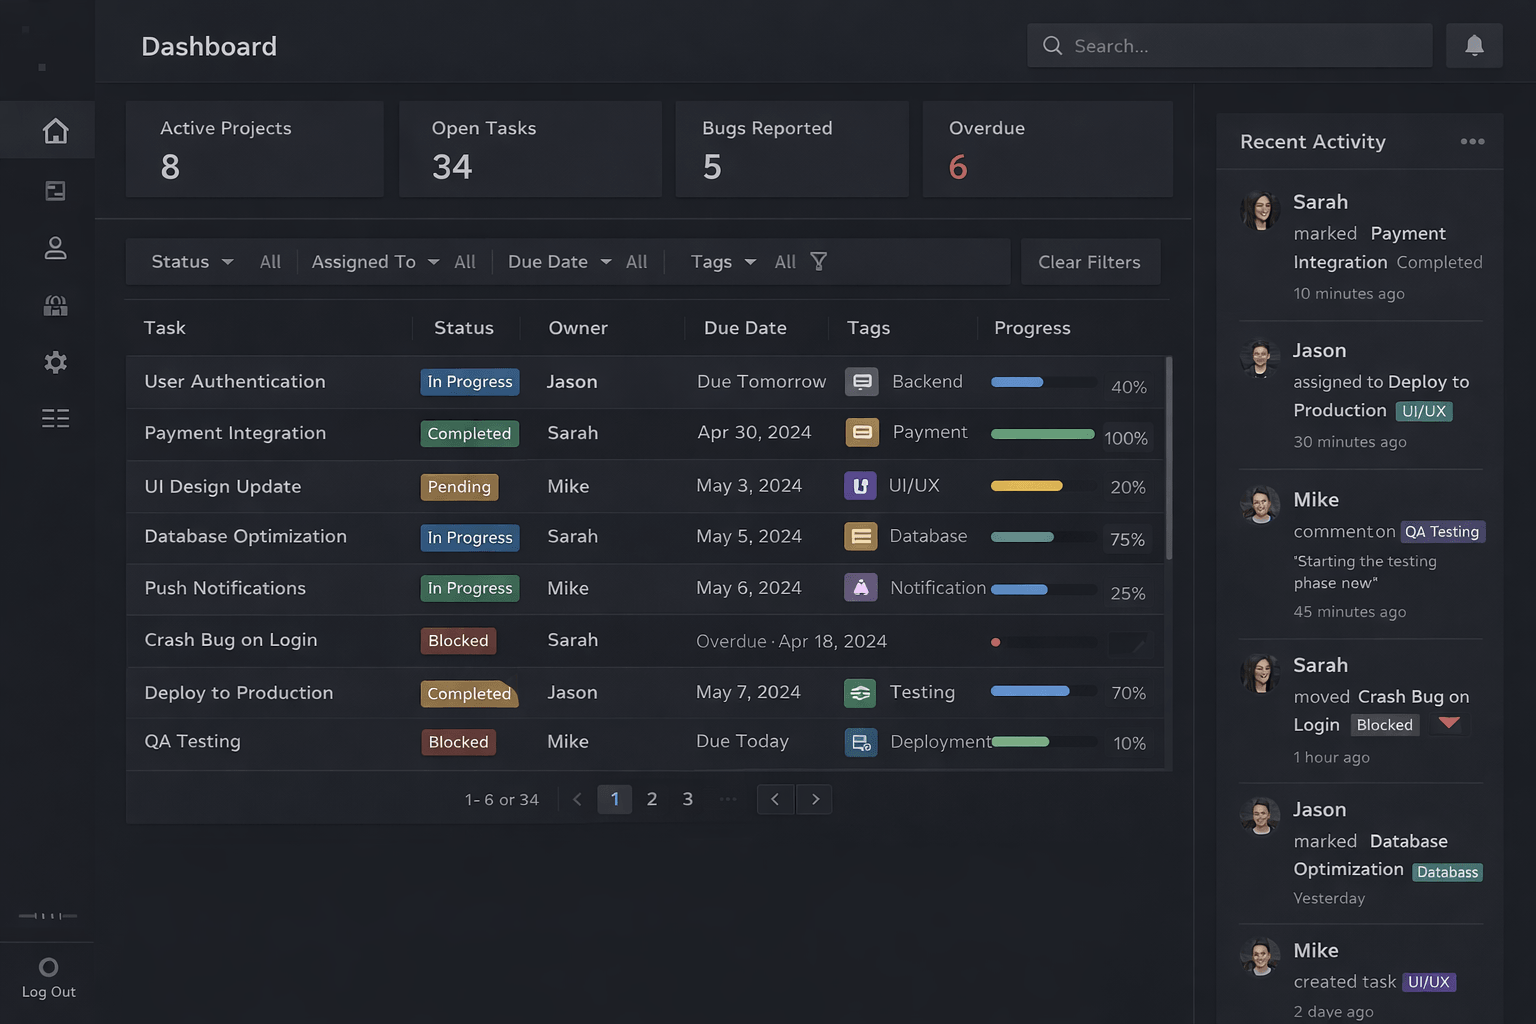The height and width of the screenshot is (1024, 1536).
Task: Click the notification bell at top right
Action: click(x=1474, y=45)
